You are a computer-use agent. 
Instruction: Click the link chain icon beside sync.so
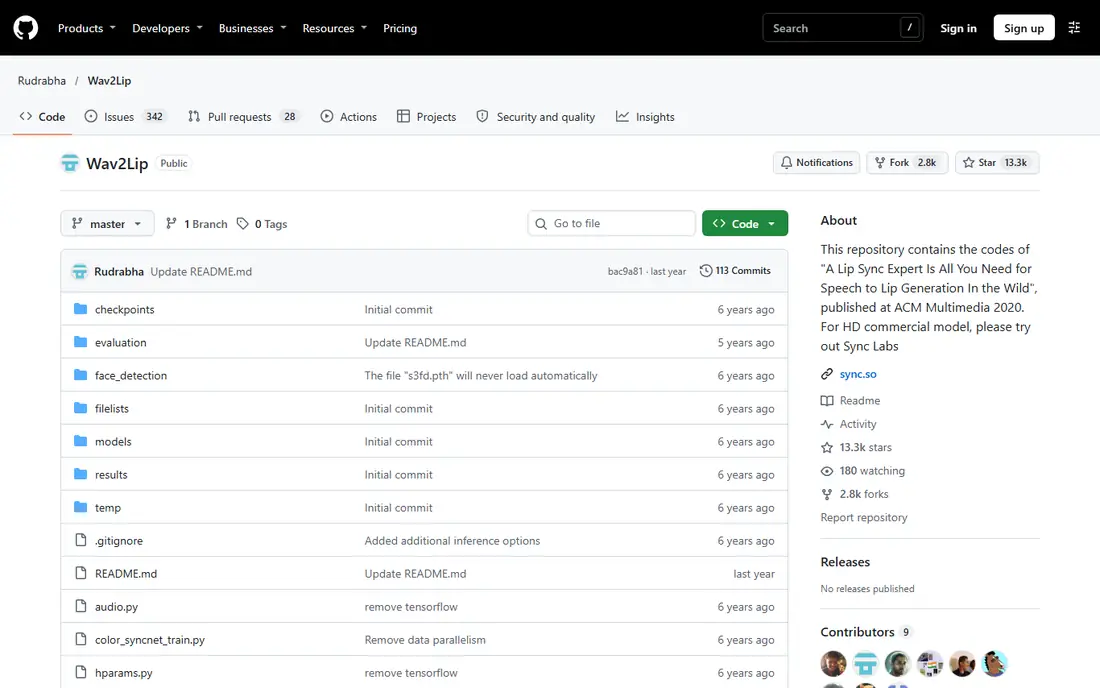click(827, 375)
